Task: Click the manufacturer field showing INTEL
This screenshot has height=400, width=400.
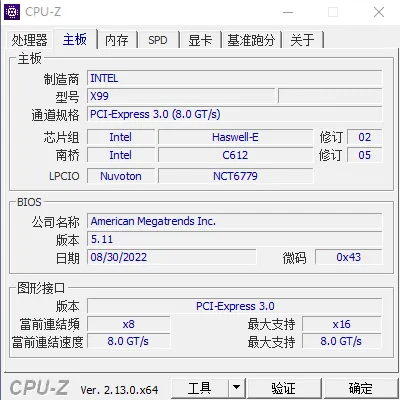Action: [x=235, y=78]
